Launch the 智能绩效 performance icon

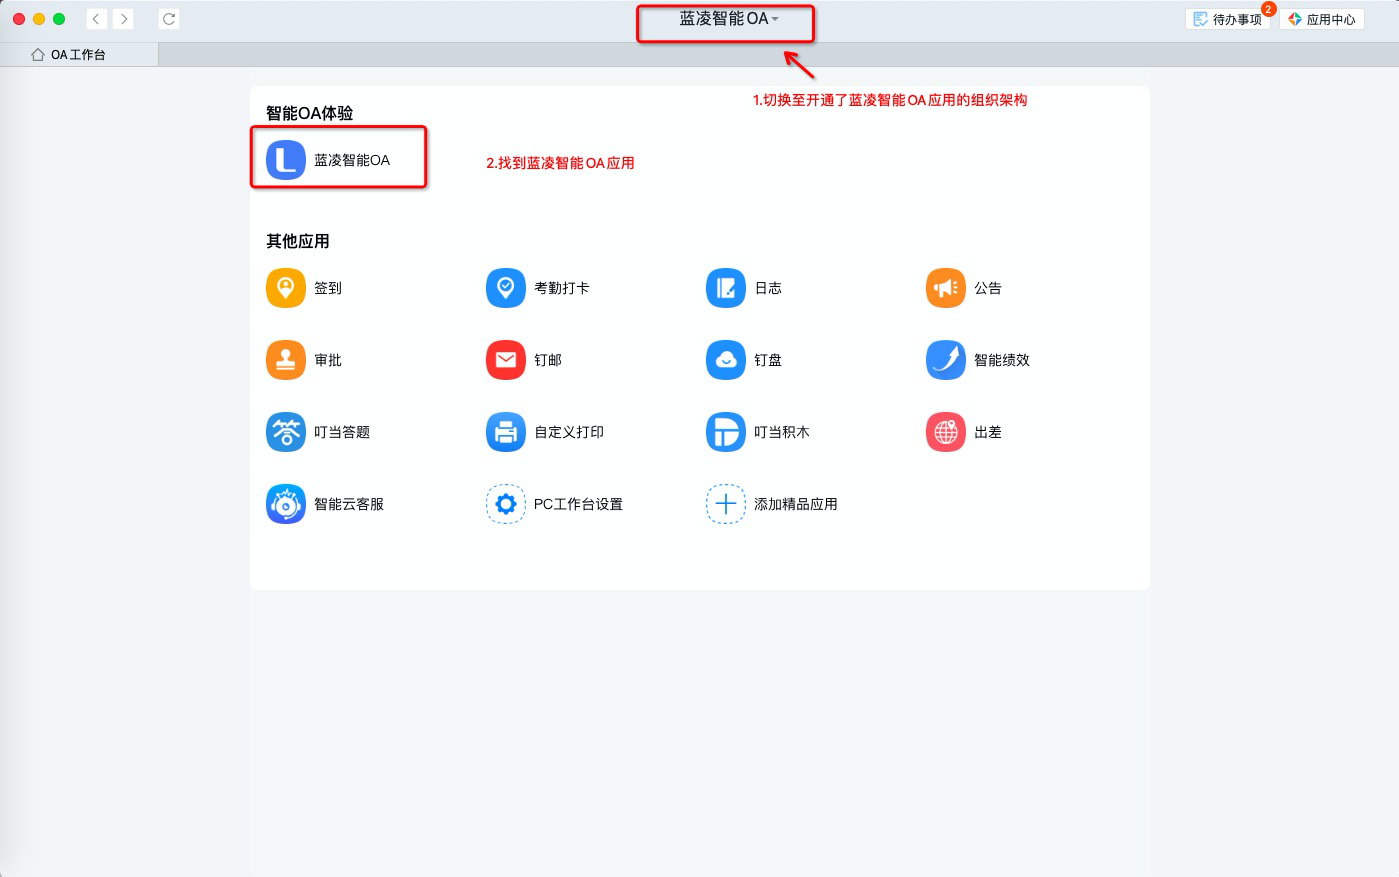tap(946, 360)
